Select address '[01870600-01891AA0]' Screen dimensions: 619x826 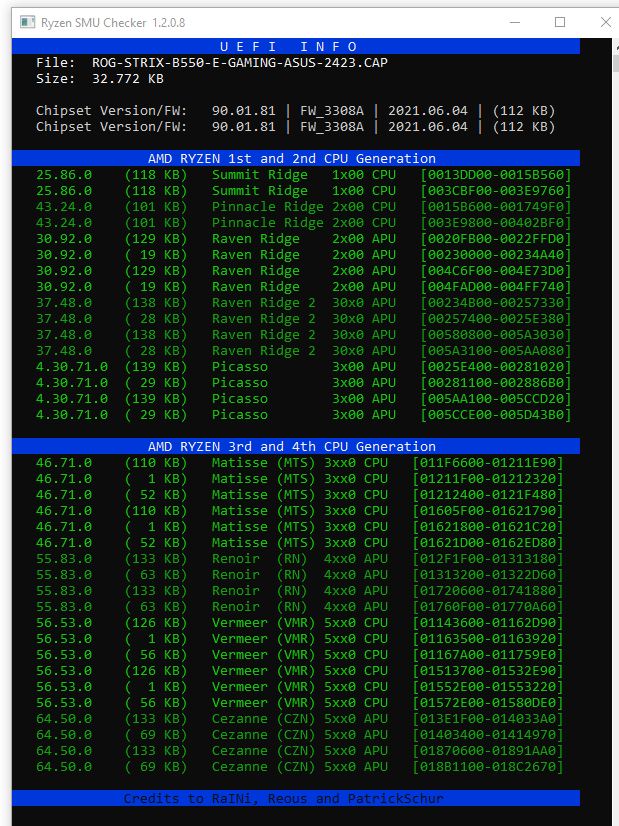[488, 751]
